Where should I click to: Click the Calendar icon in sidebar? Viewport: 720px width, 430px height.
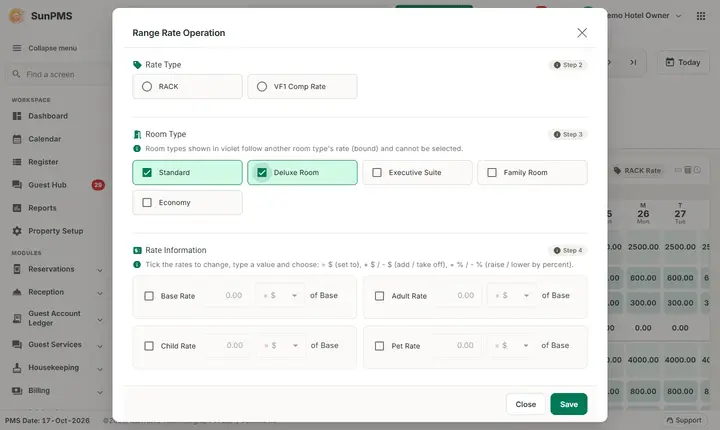17,139
